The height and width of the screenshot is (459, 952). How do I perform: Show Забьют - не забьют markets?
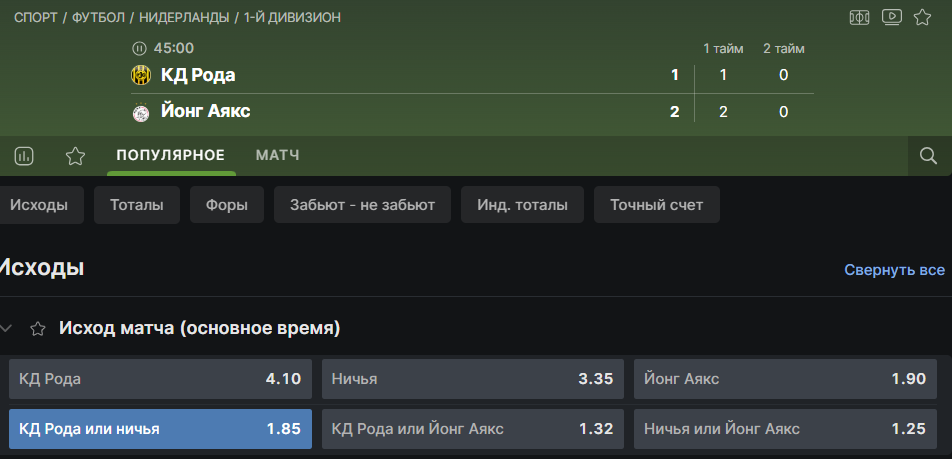coord(362,205)
